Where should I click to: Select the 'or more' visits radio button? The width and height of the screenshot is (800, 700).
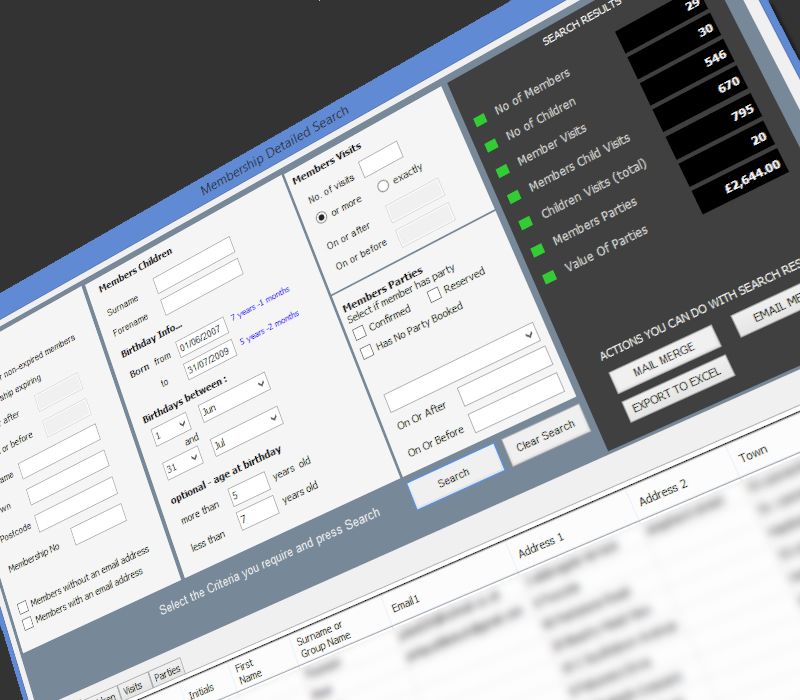coord(321,217)
